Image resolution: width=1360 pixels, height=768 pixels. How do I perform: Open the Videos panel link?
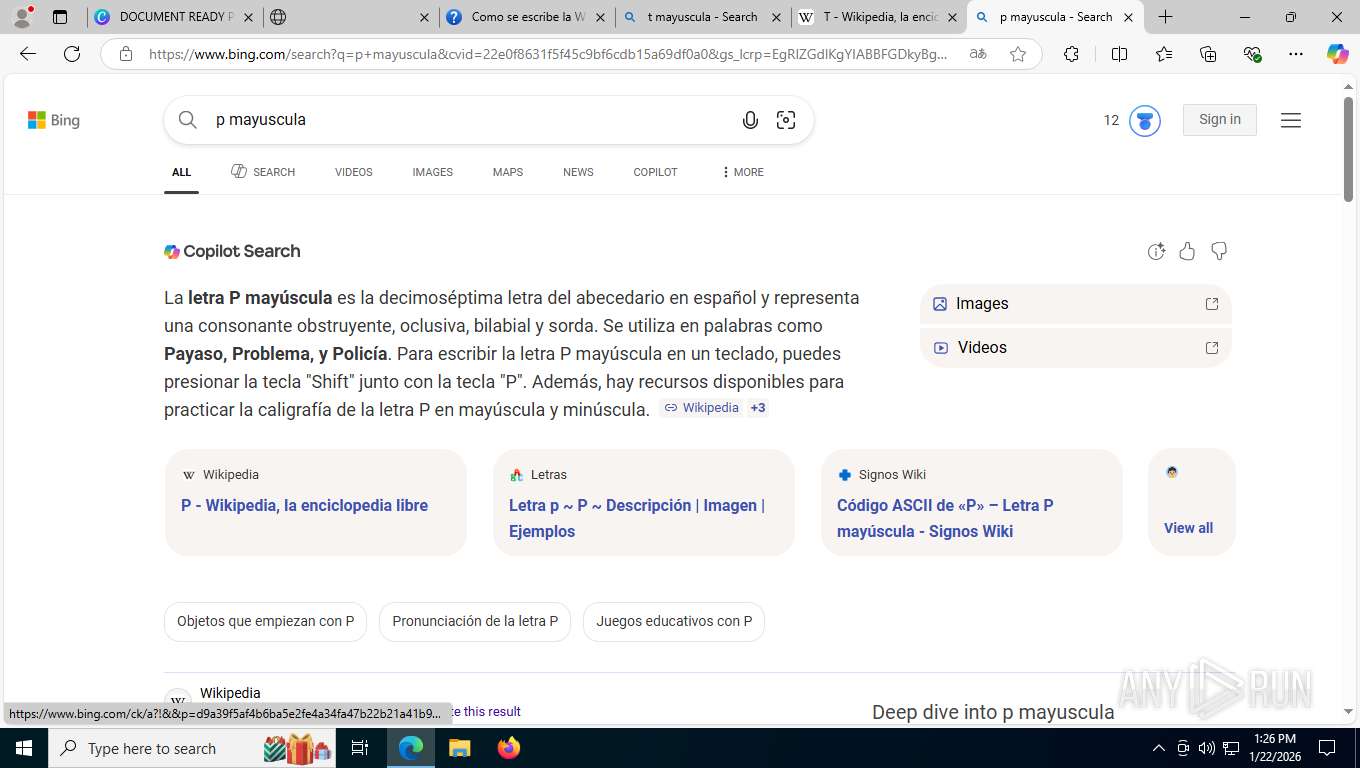pos(1075,348)
